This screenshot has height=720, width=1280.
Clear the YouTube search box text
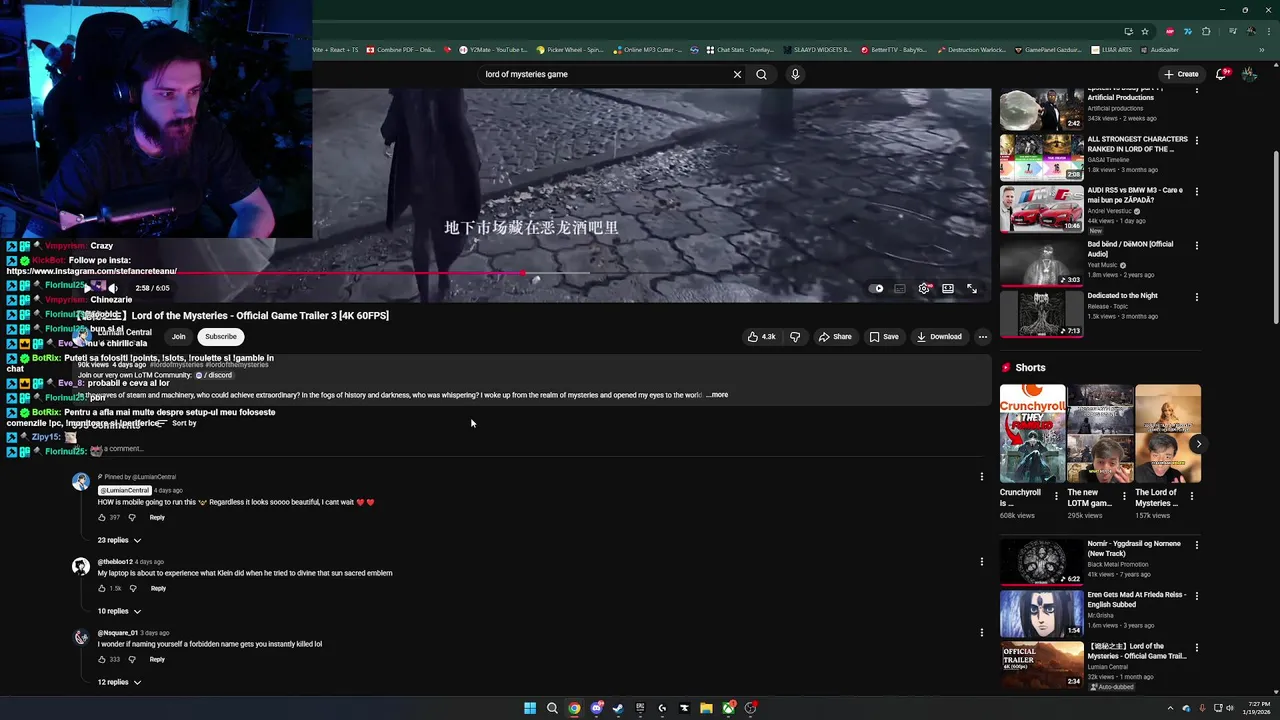pyautogui.click(x=737, y=74)
